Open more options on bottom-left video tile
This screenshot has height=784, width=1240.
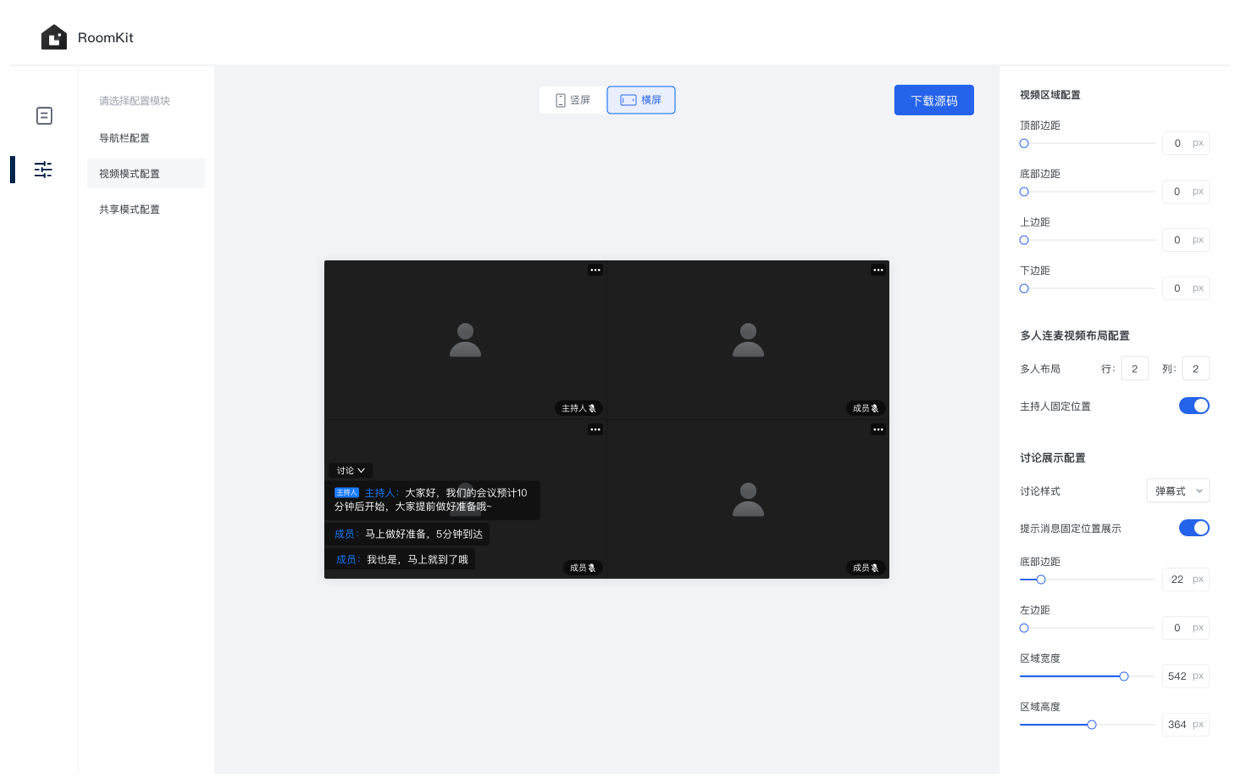click(x=595, y=430)
